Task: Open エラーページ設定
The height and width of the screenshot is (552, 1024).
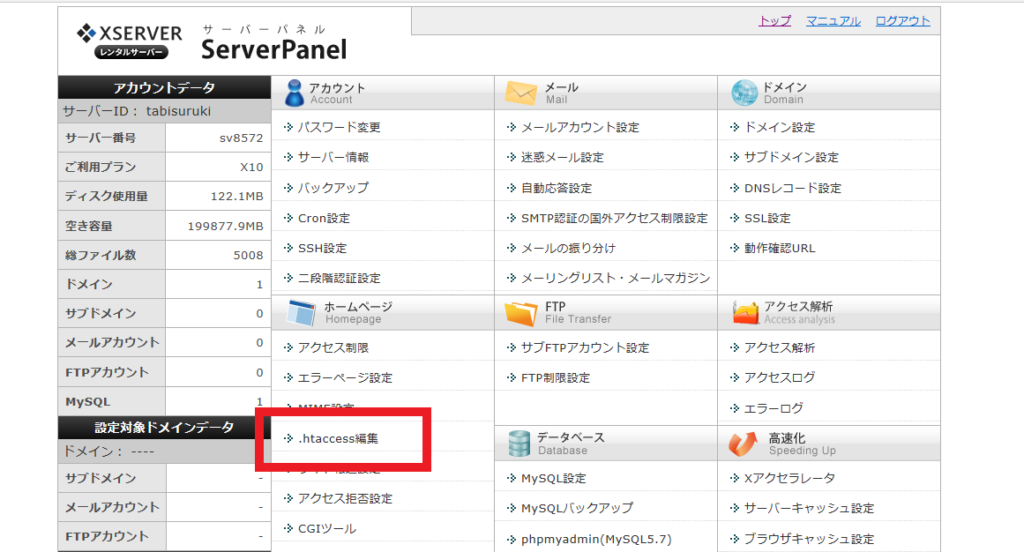Action: [345, 378]
